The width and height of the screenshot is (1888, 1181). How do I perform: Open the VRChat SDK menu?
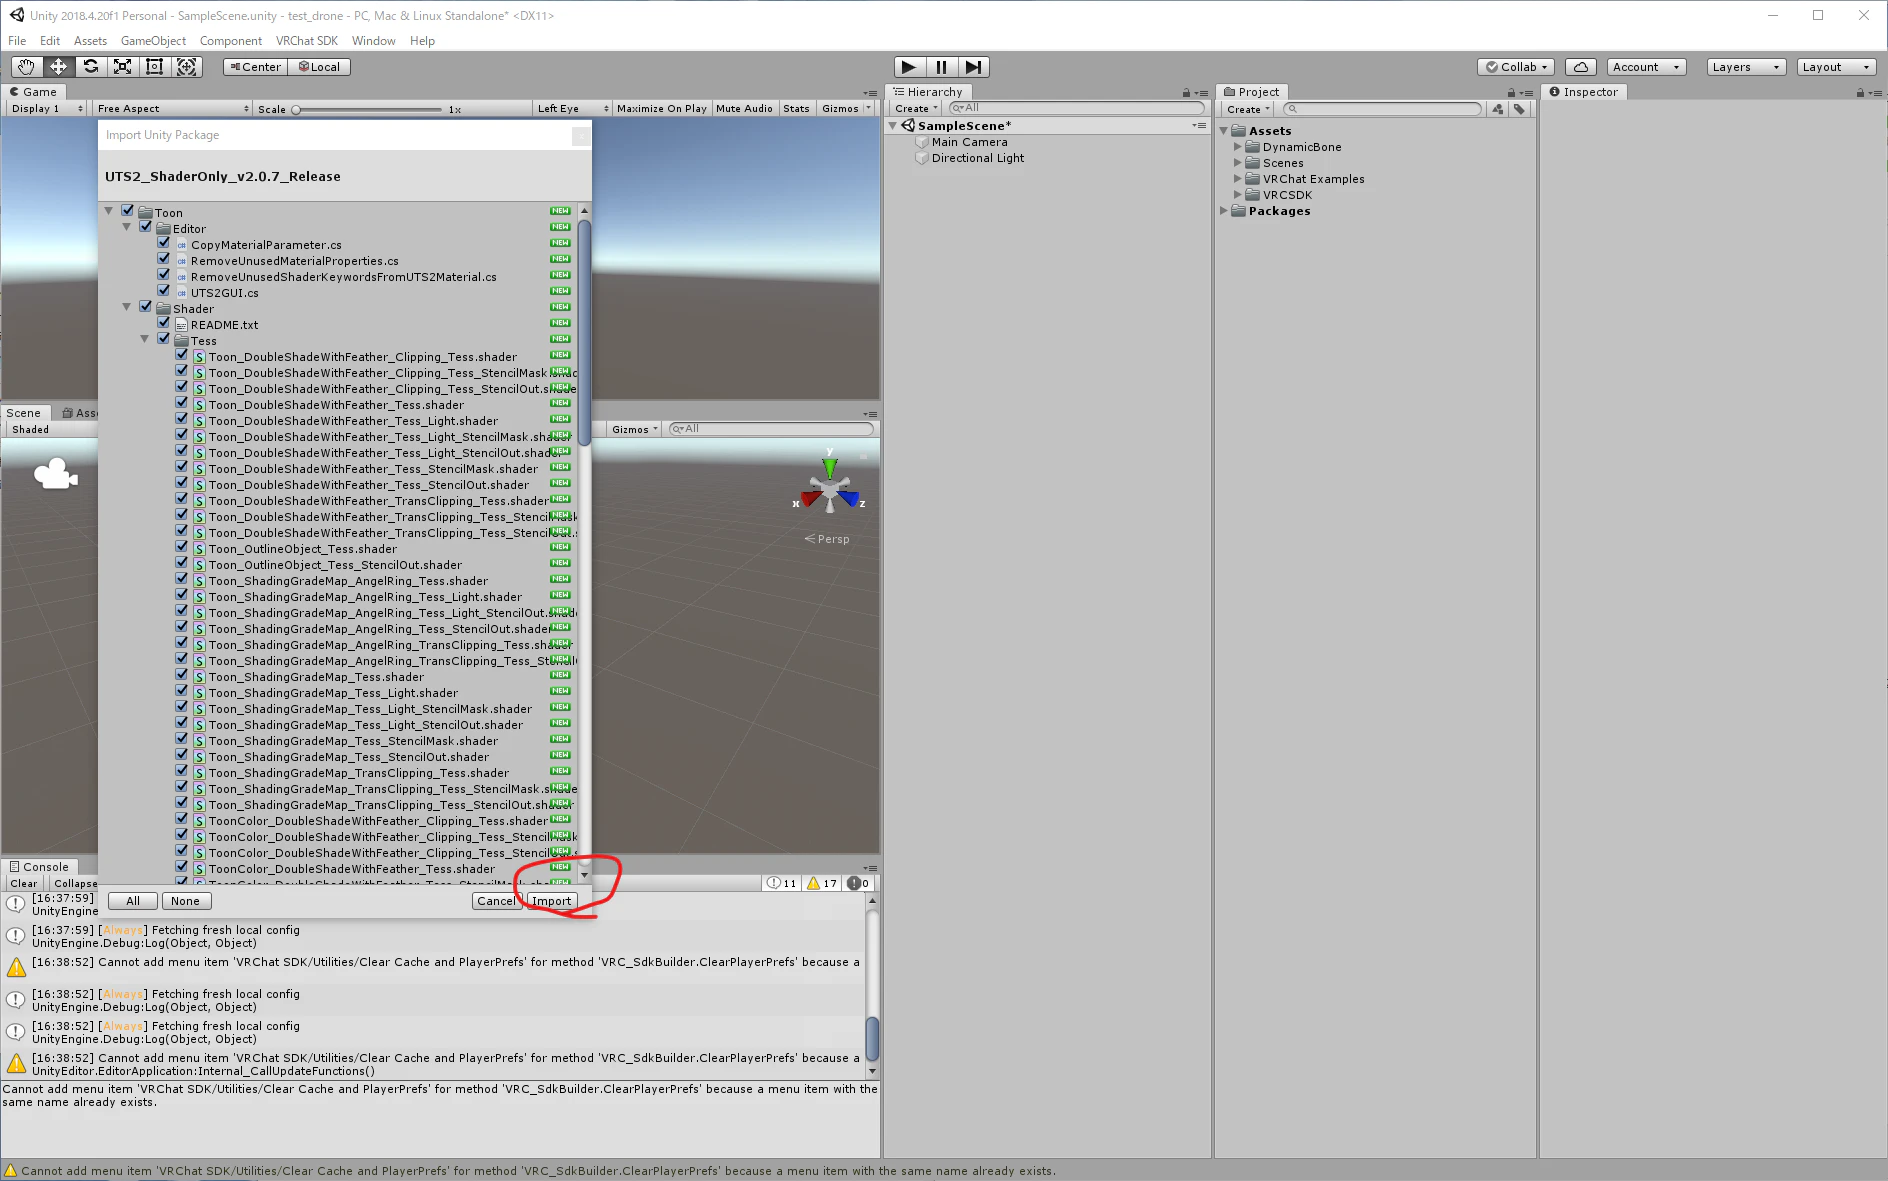tap(307, 41)
